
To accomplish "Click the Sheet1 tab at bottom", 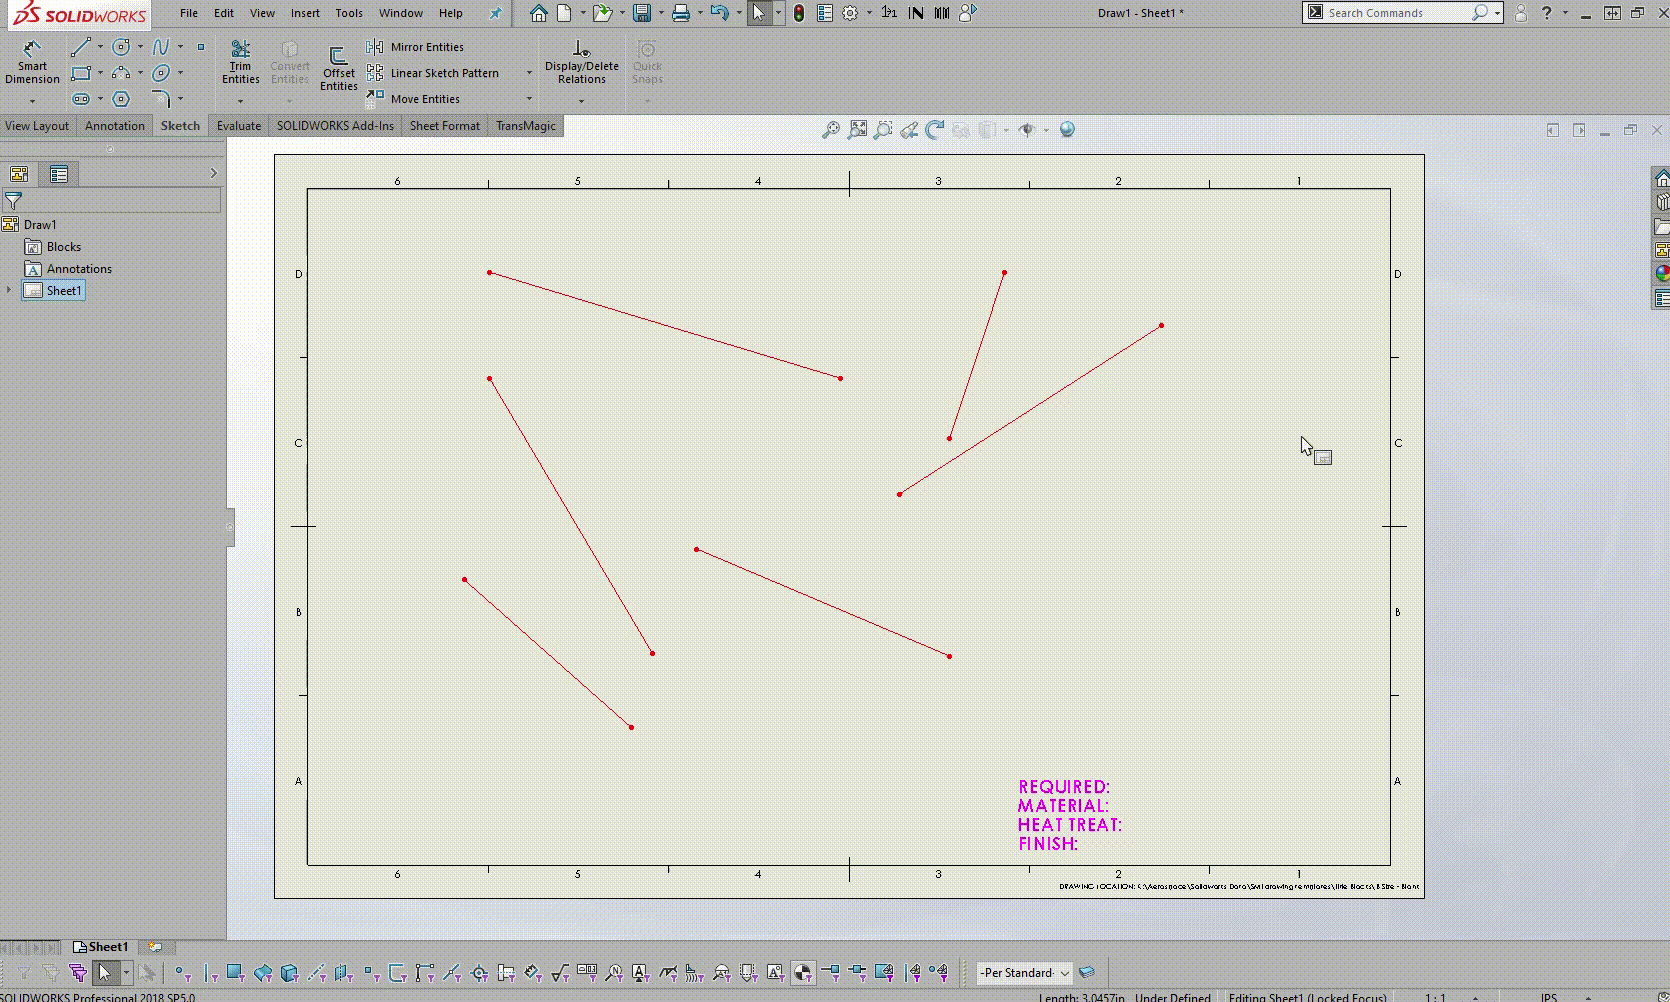I will pyautogui.click(x=99, y=946).
